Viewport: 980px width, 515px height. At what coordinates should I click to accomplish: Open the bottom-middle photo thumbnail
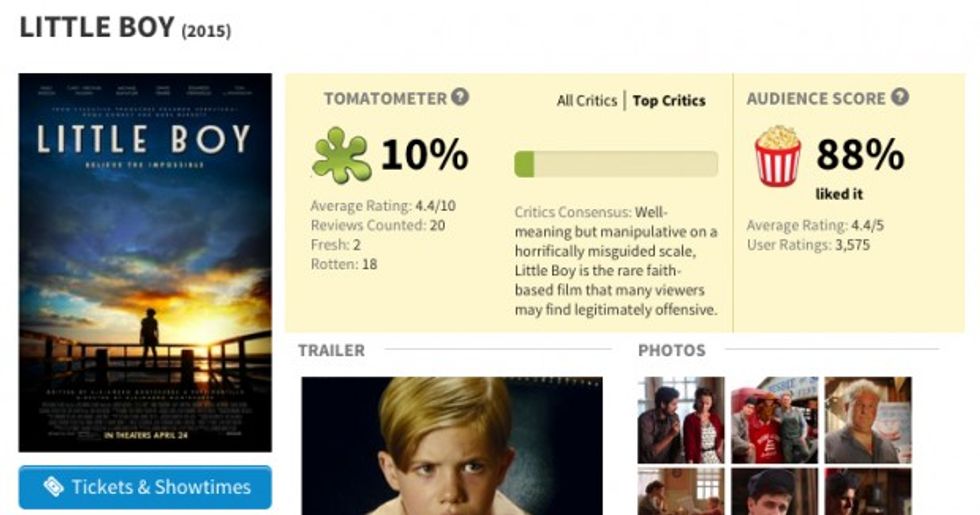(774, 491)
